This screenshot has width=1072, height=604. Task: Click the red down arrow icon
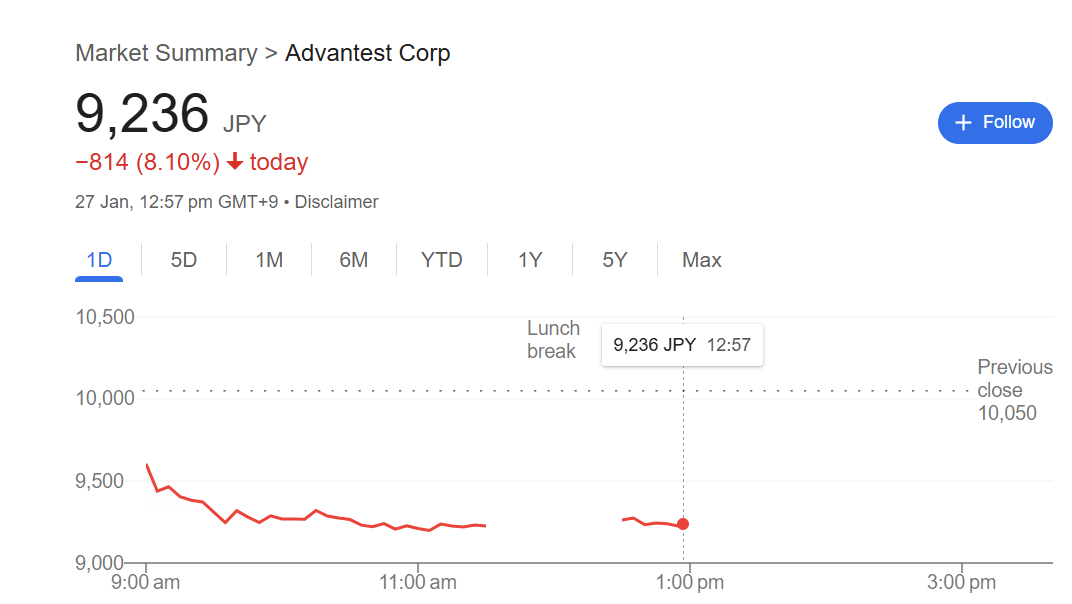235,162
